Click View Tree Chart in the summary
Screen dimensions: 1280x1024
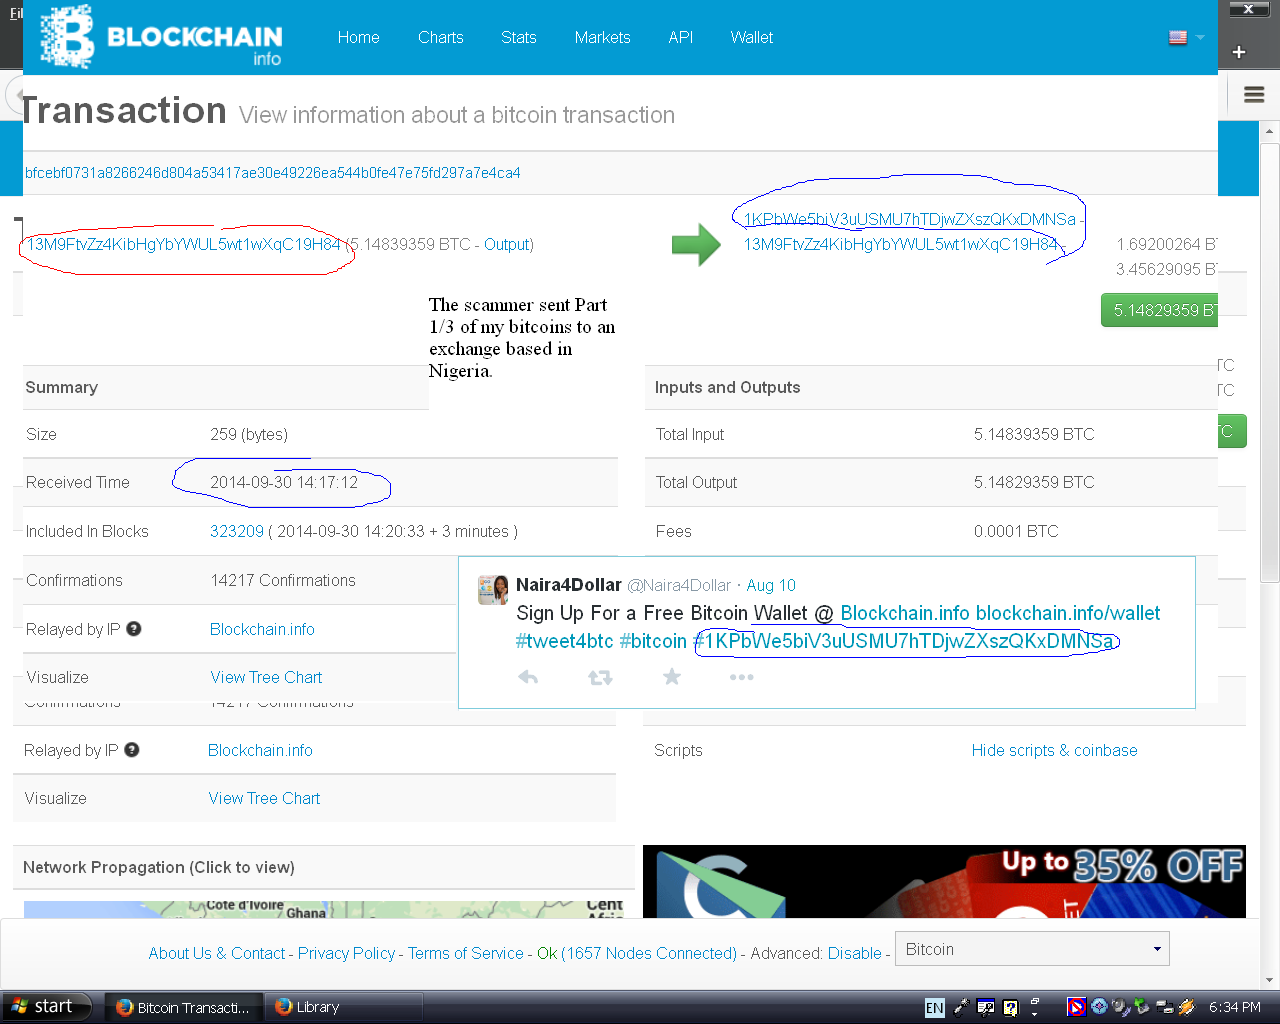pyautogui.click(x=266, y=677)
